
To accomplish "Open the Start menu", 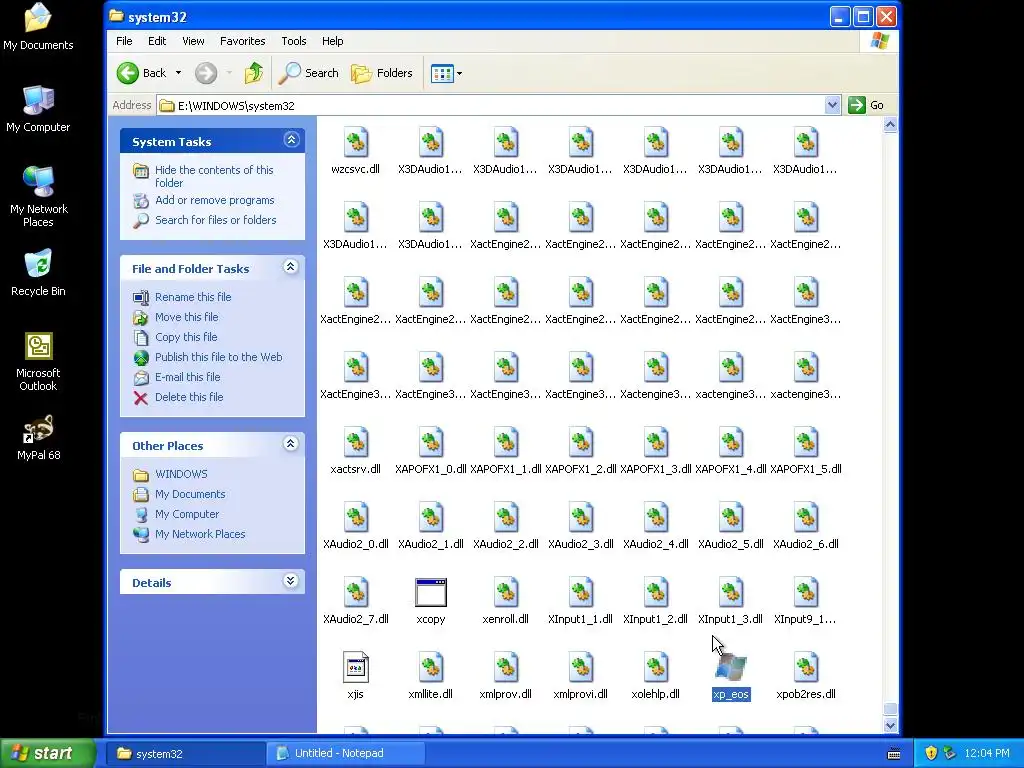I will click(47, 754).
